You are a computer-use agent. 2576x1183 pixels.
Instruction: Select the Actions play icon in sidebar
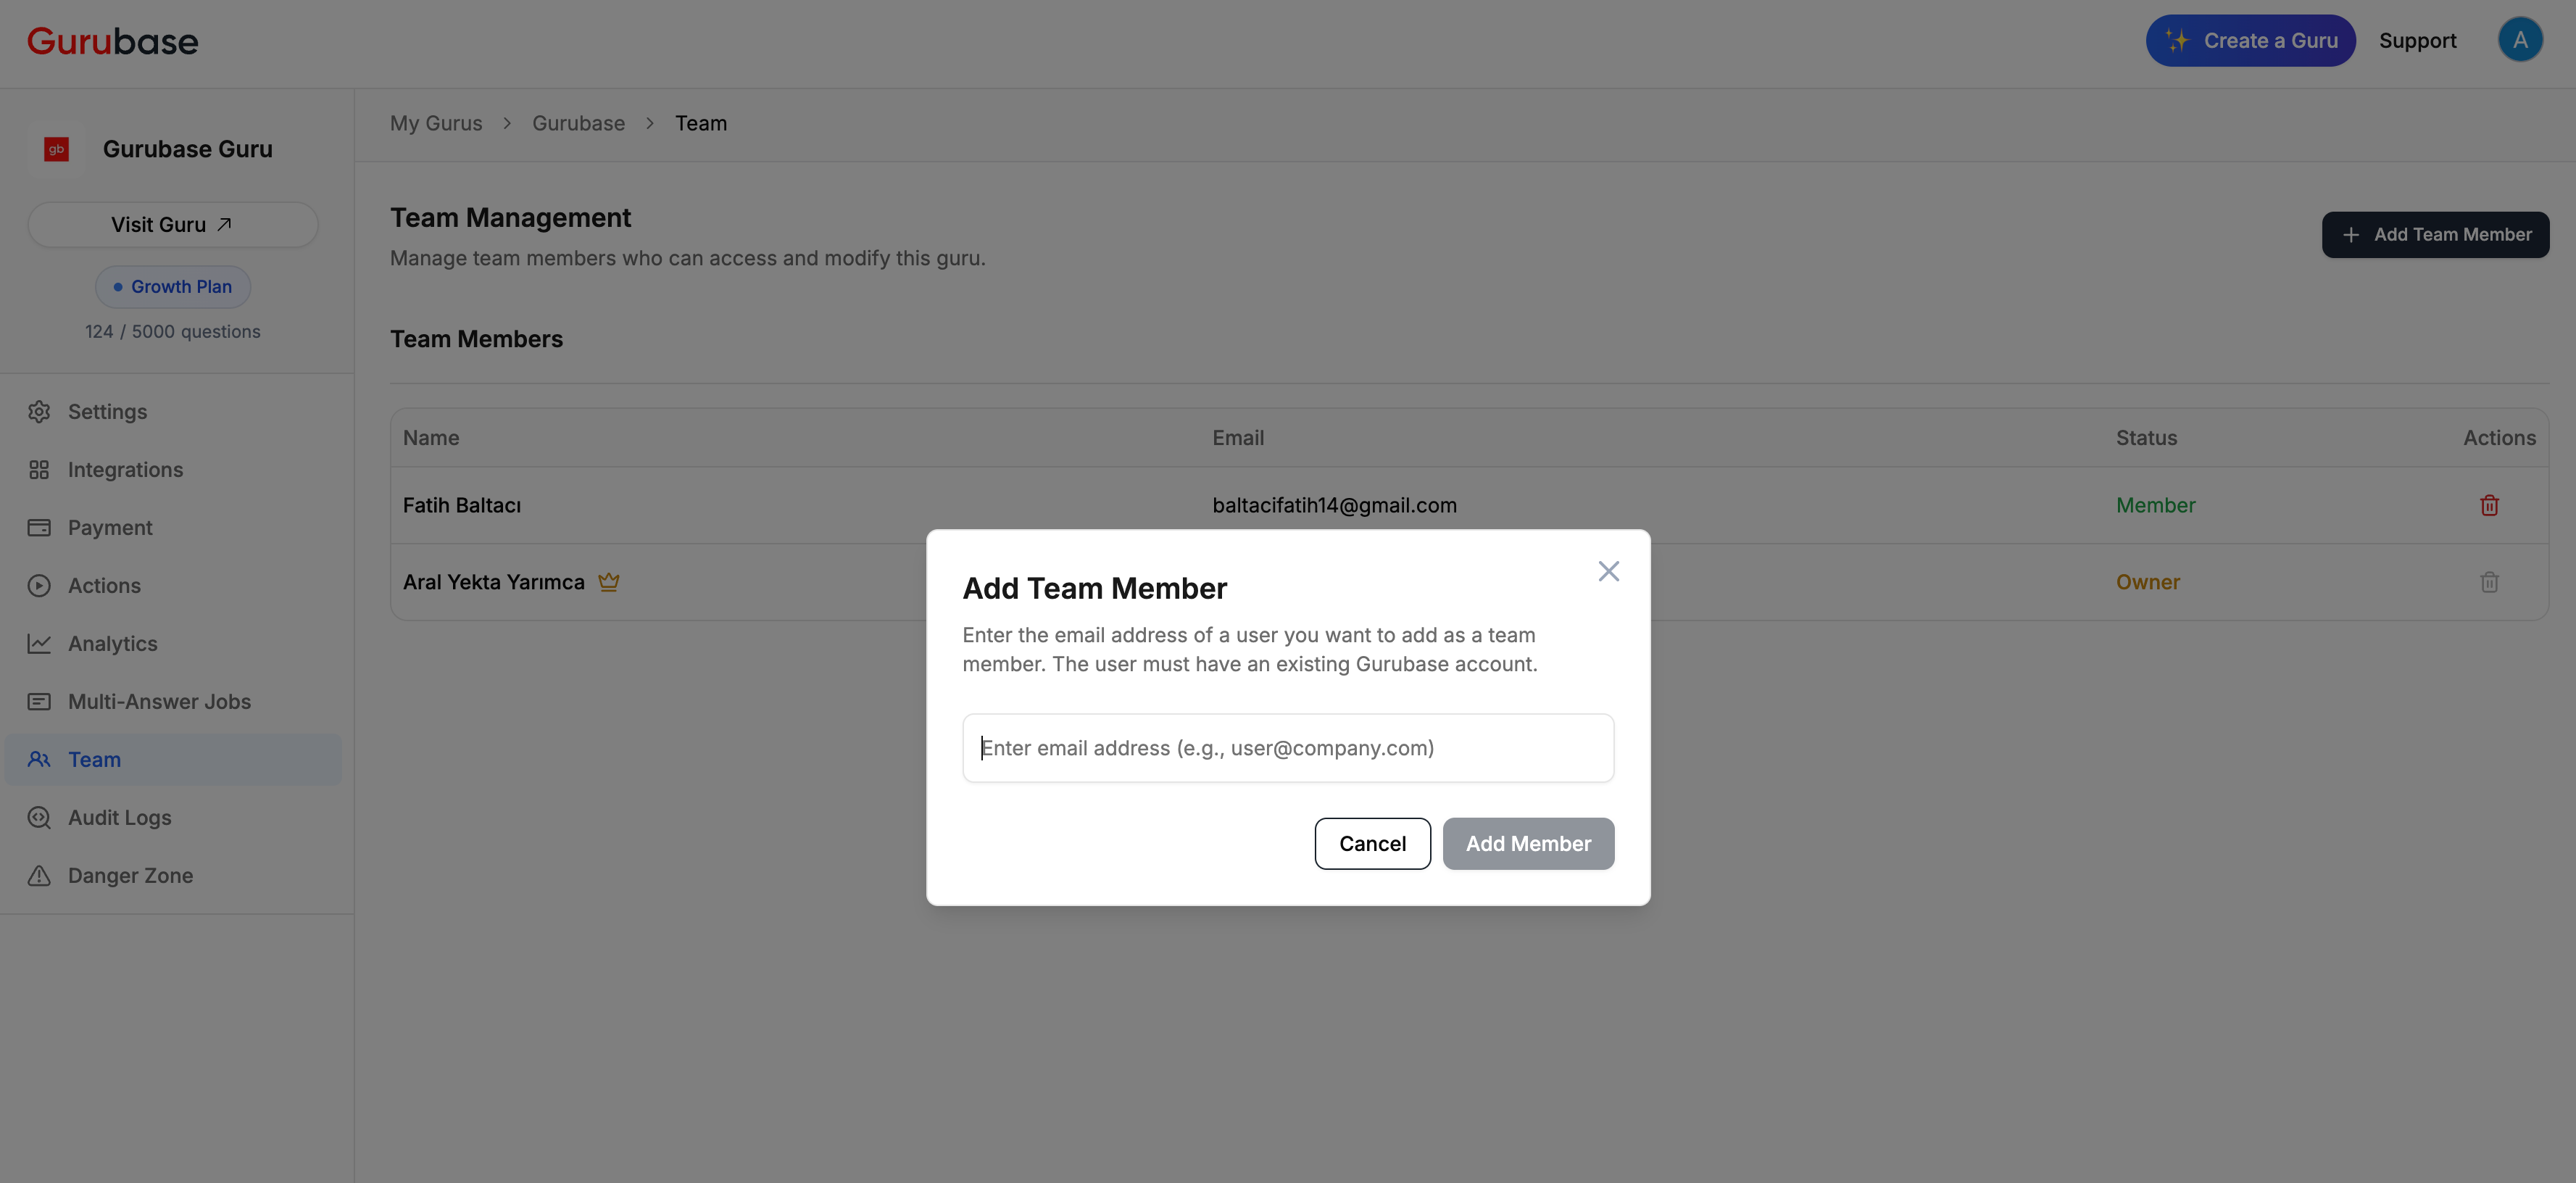(x=38, y=585)
